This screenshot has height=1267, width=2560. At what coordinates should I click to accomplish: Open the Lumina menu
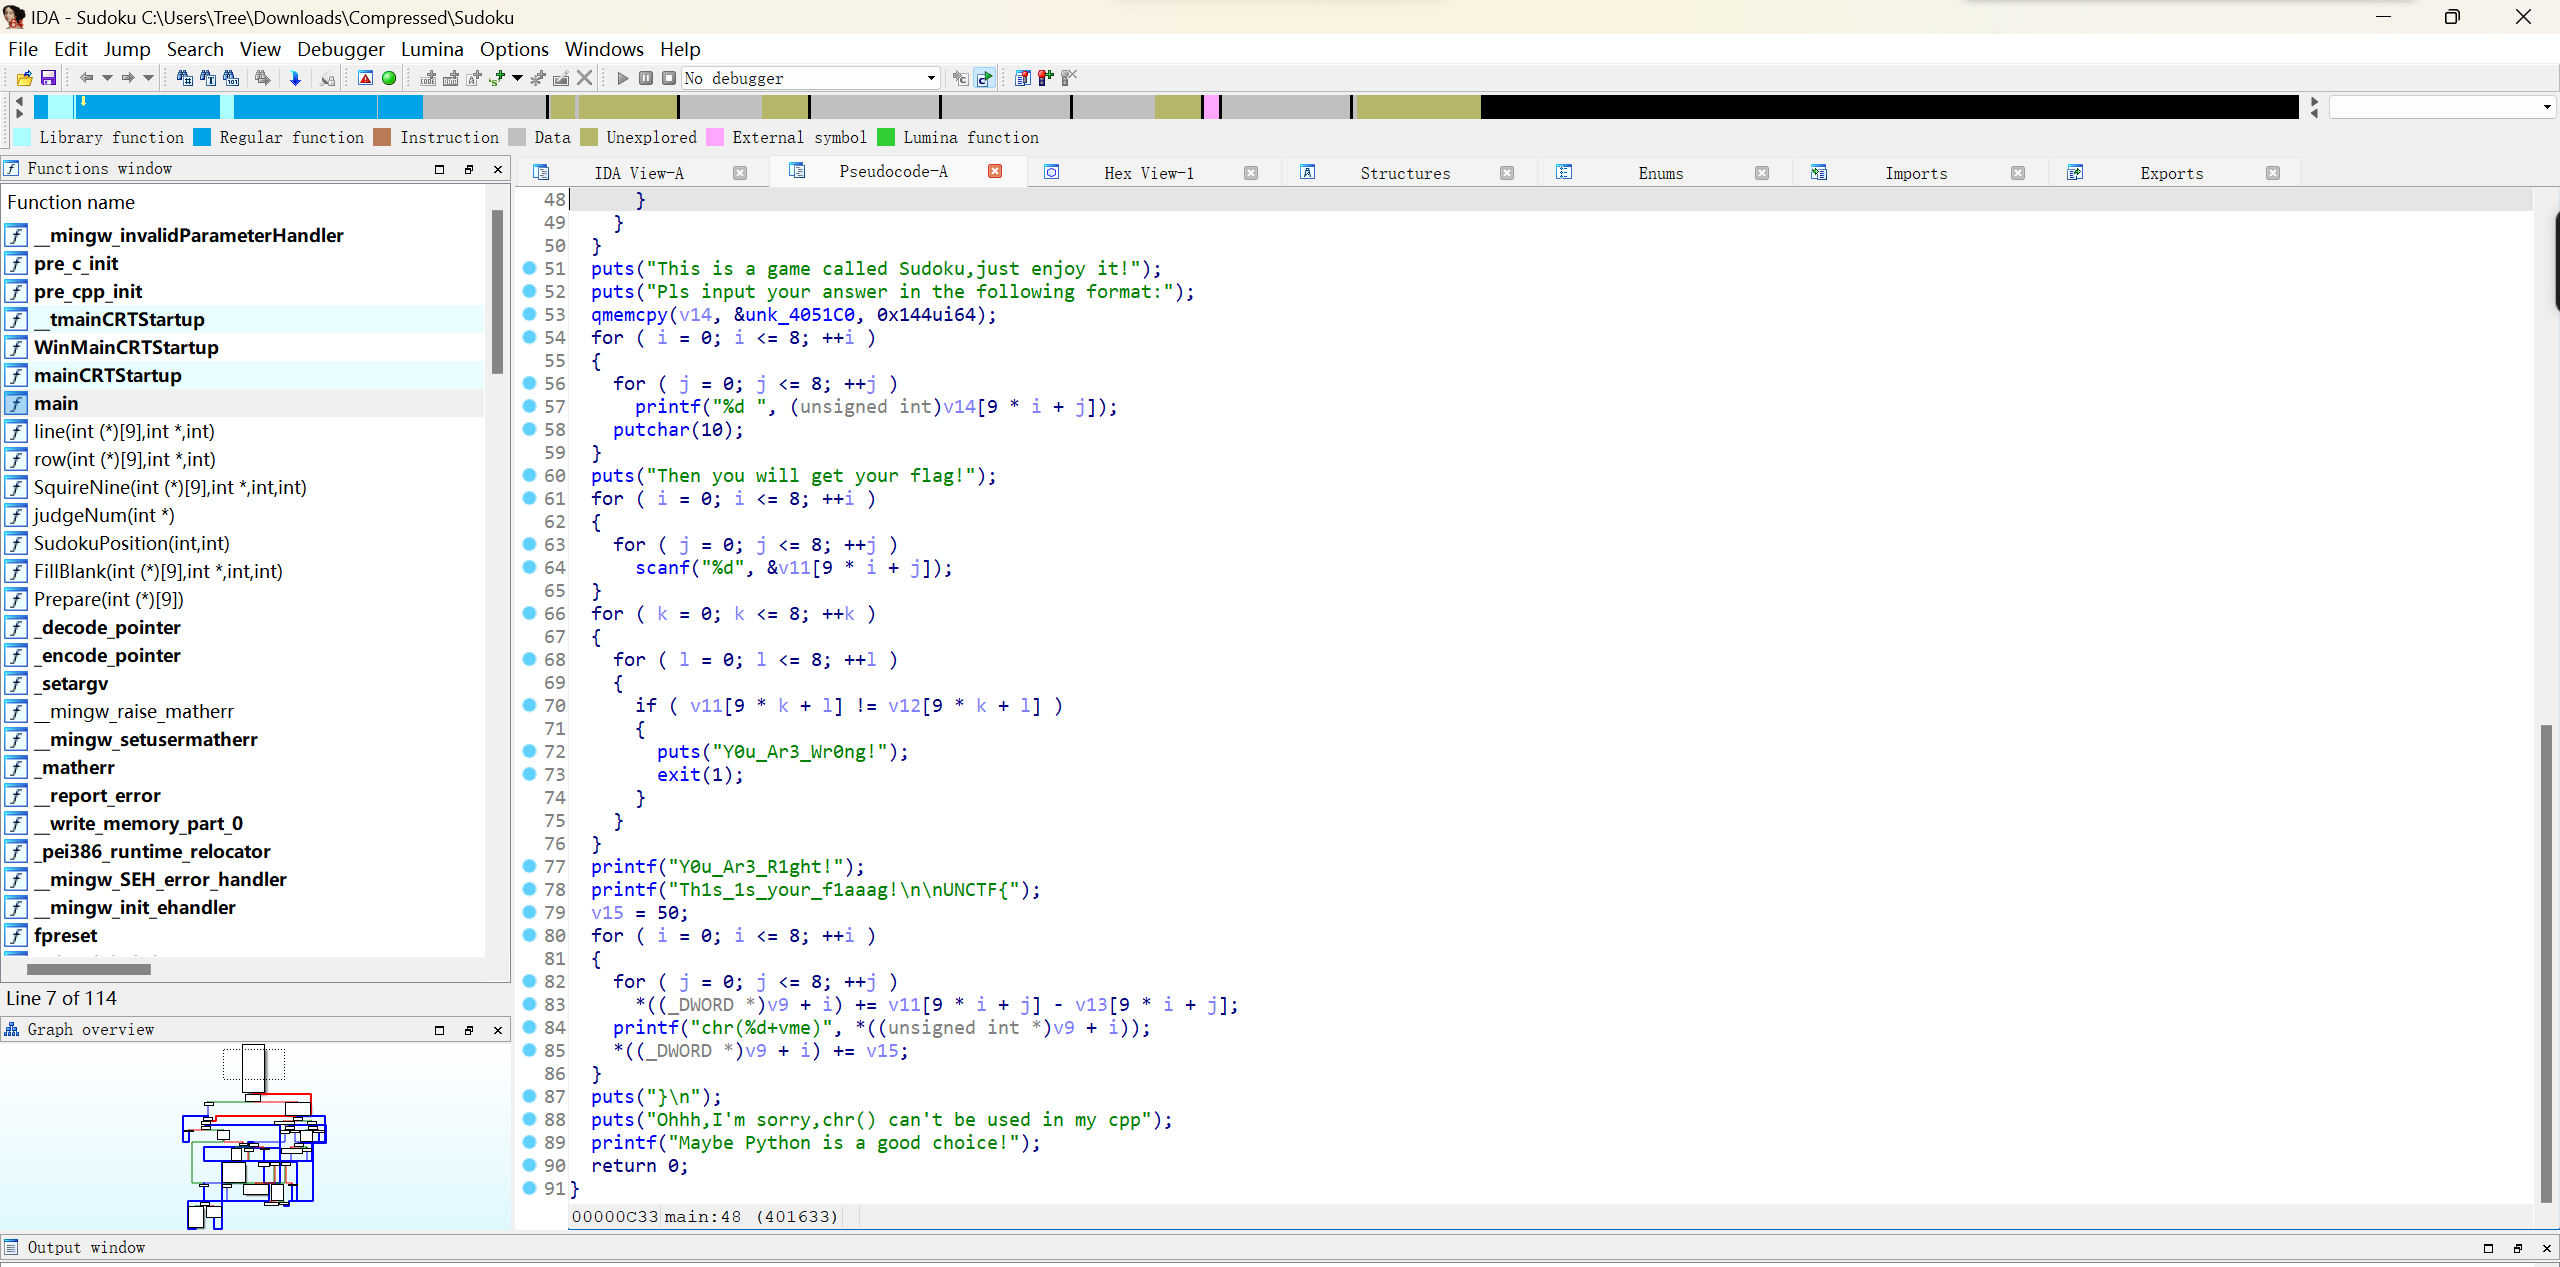[432, 49]
